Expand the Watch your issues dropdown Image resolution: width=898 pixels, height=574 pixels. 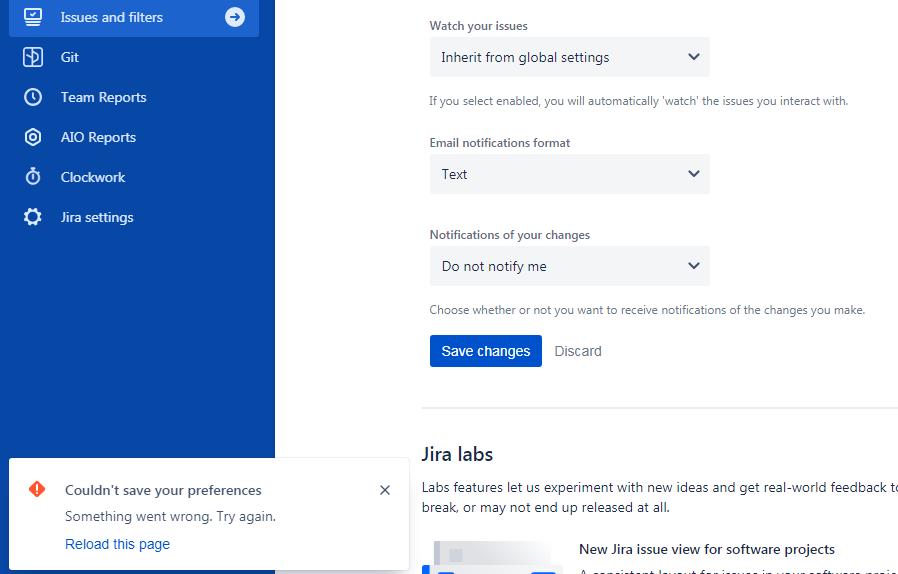569,57
